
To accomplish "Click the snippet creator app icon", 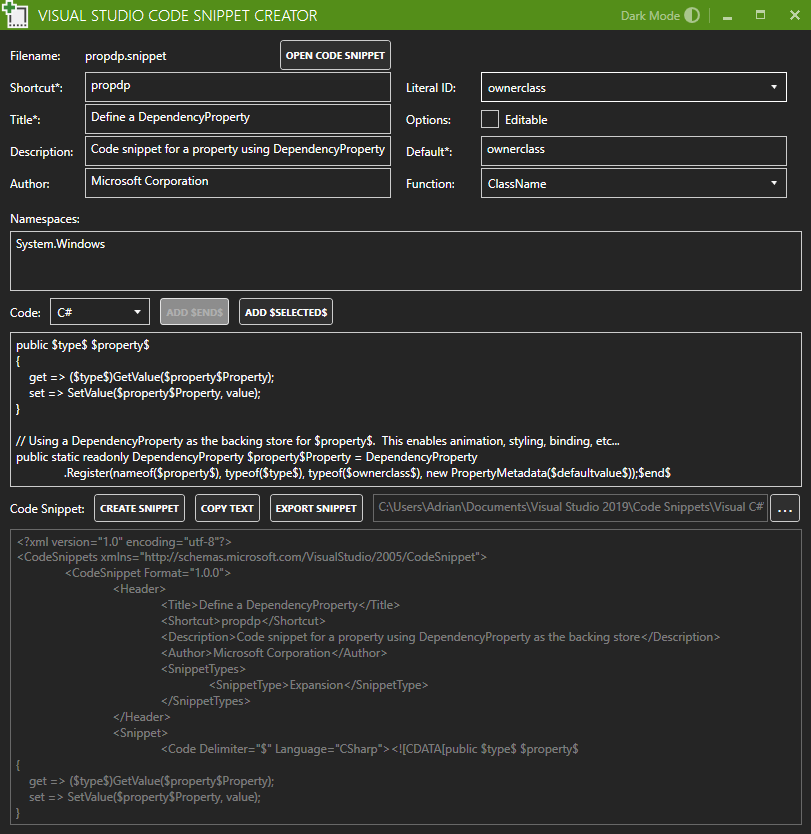I will [15, 14].
